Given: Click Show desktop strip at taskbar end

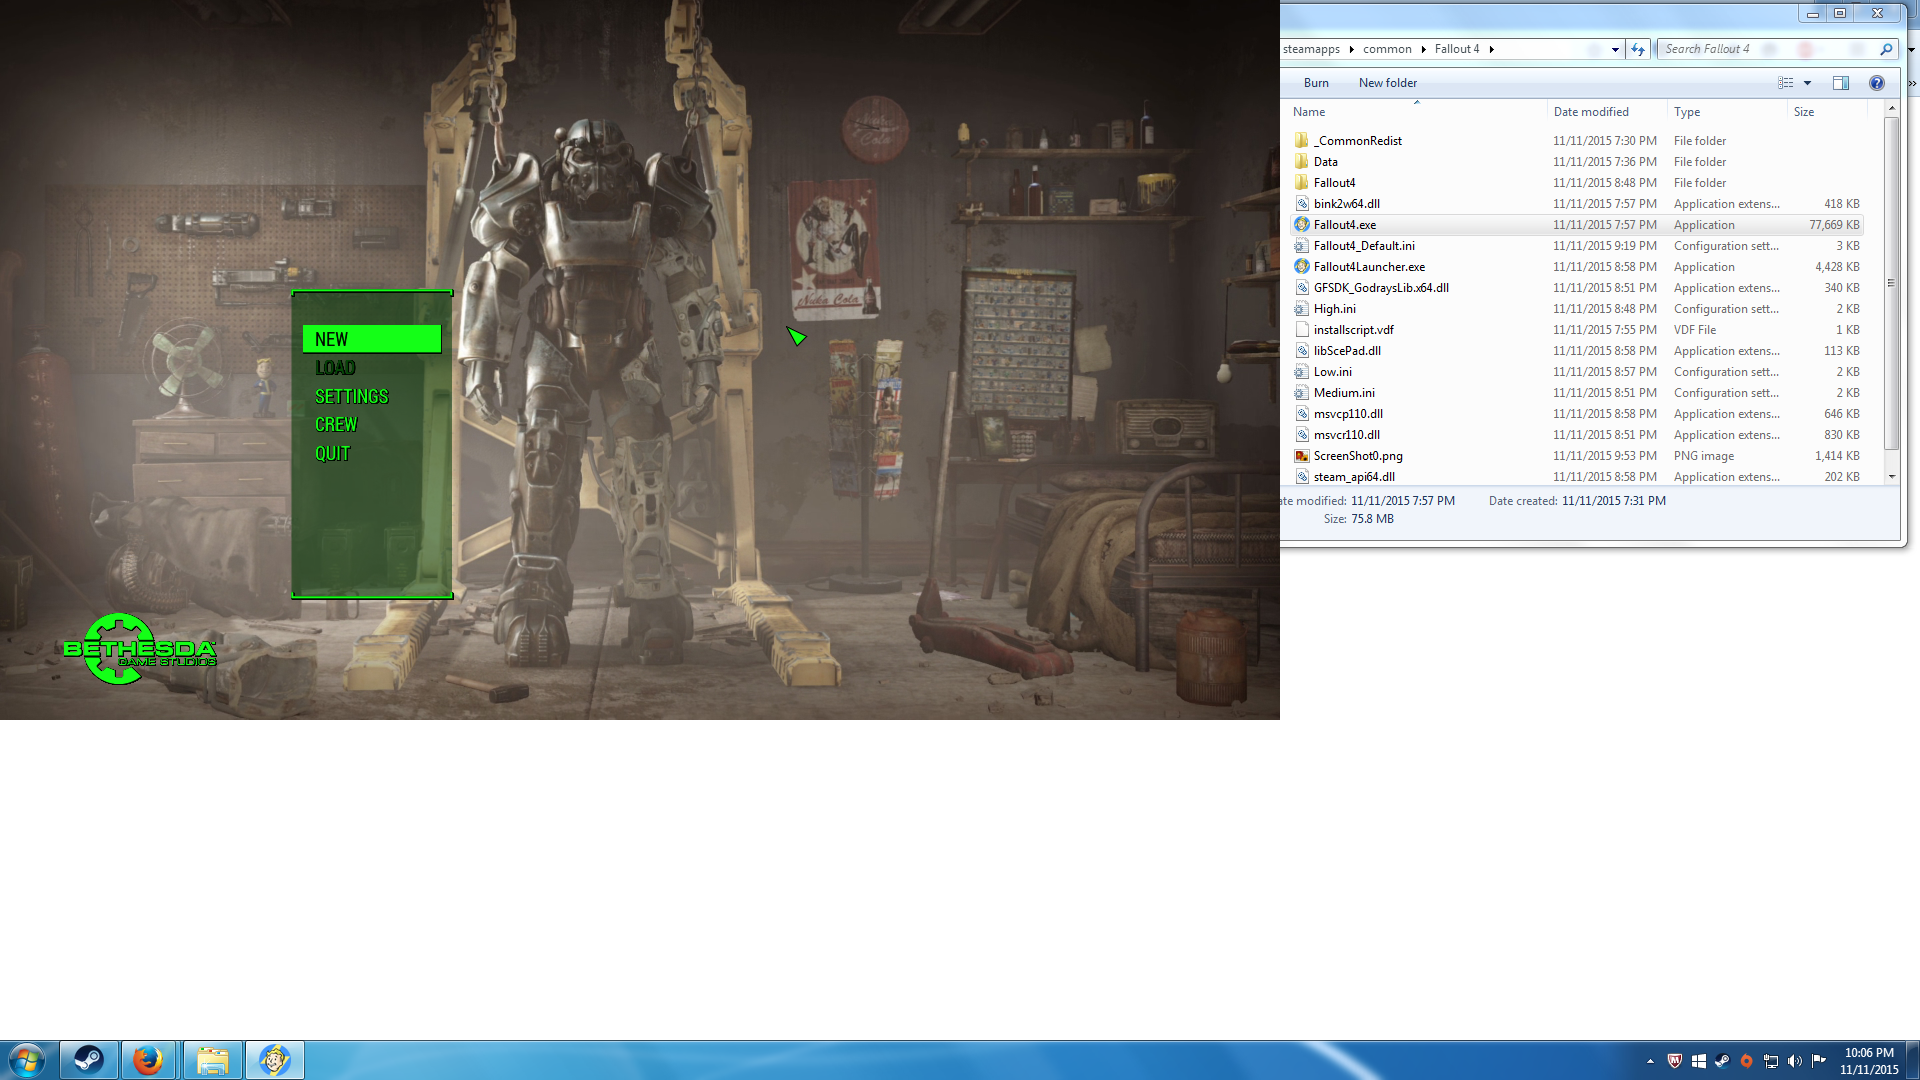Looking at the screenshot, I should [1912, 1060].
